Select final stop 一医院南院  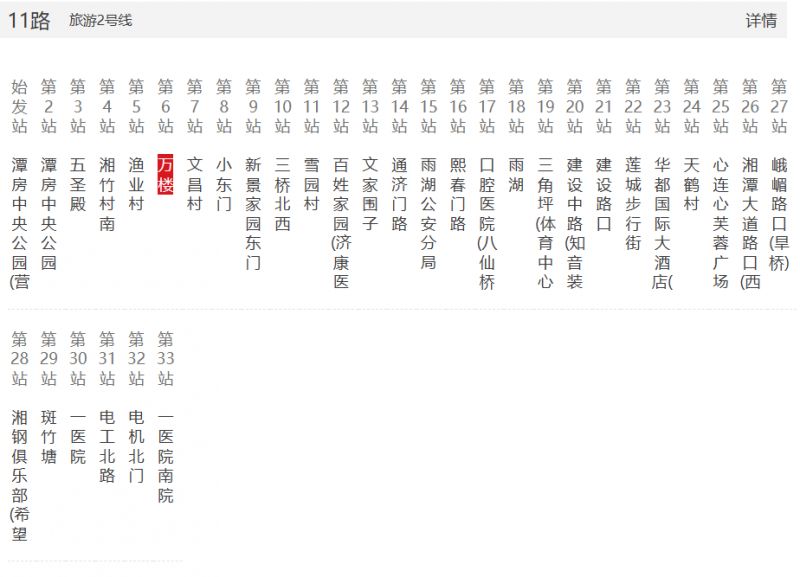pos(166,456)
